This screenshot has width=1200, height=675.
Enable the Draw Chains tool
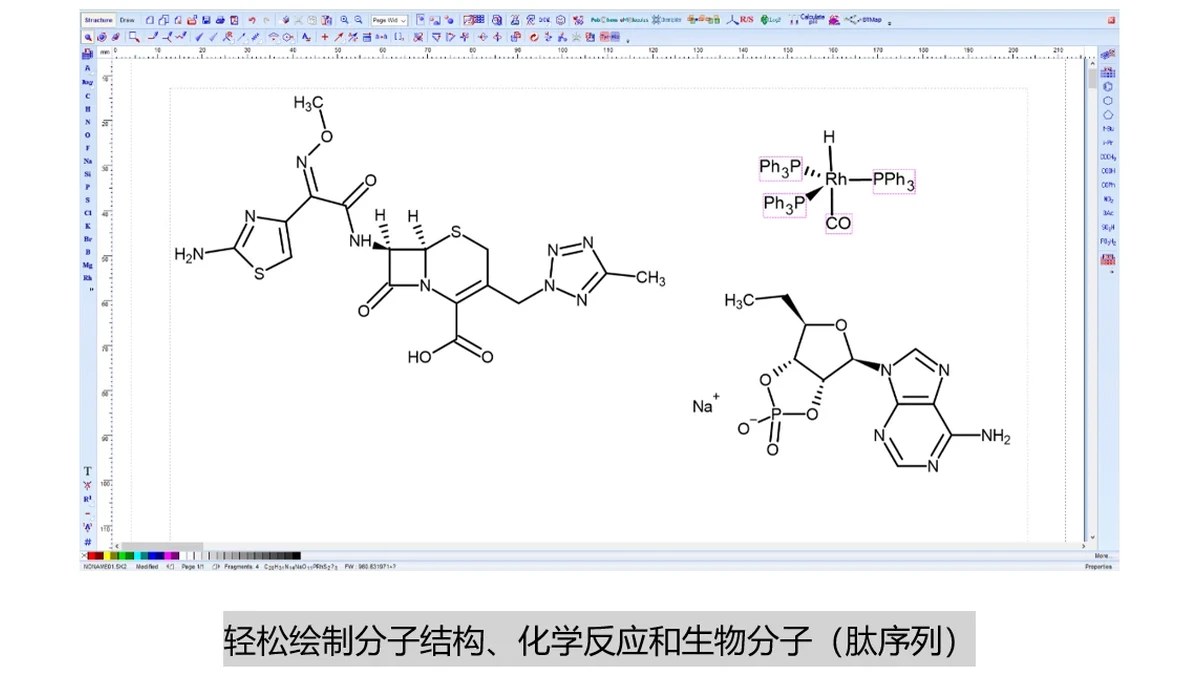coord(181,36)
